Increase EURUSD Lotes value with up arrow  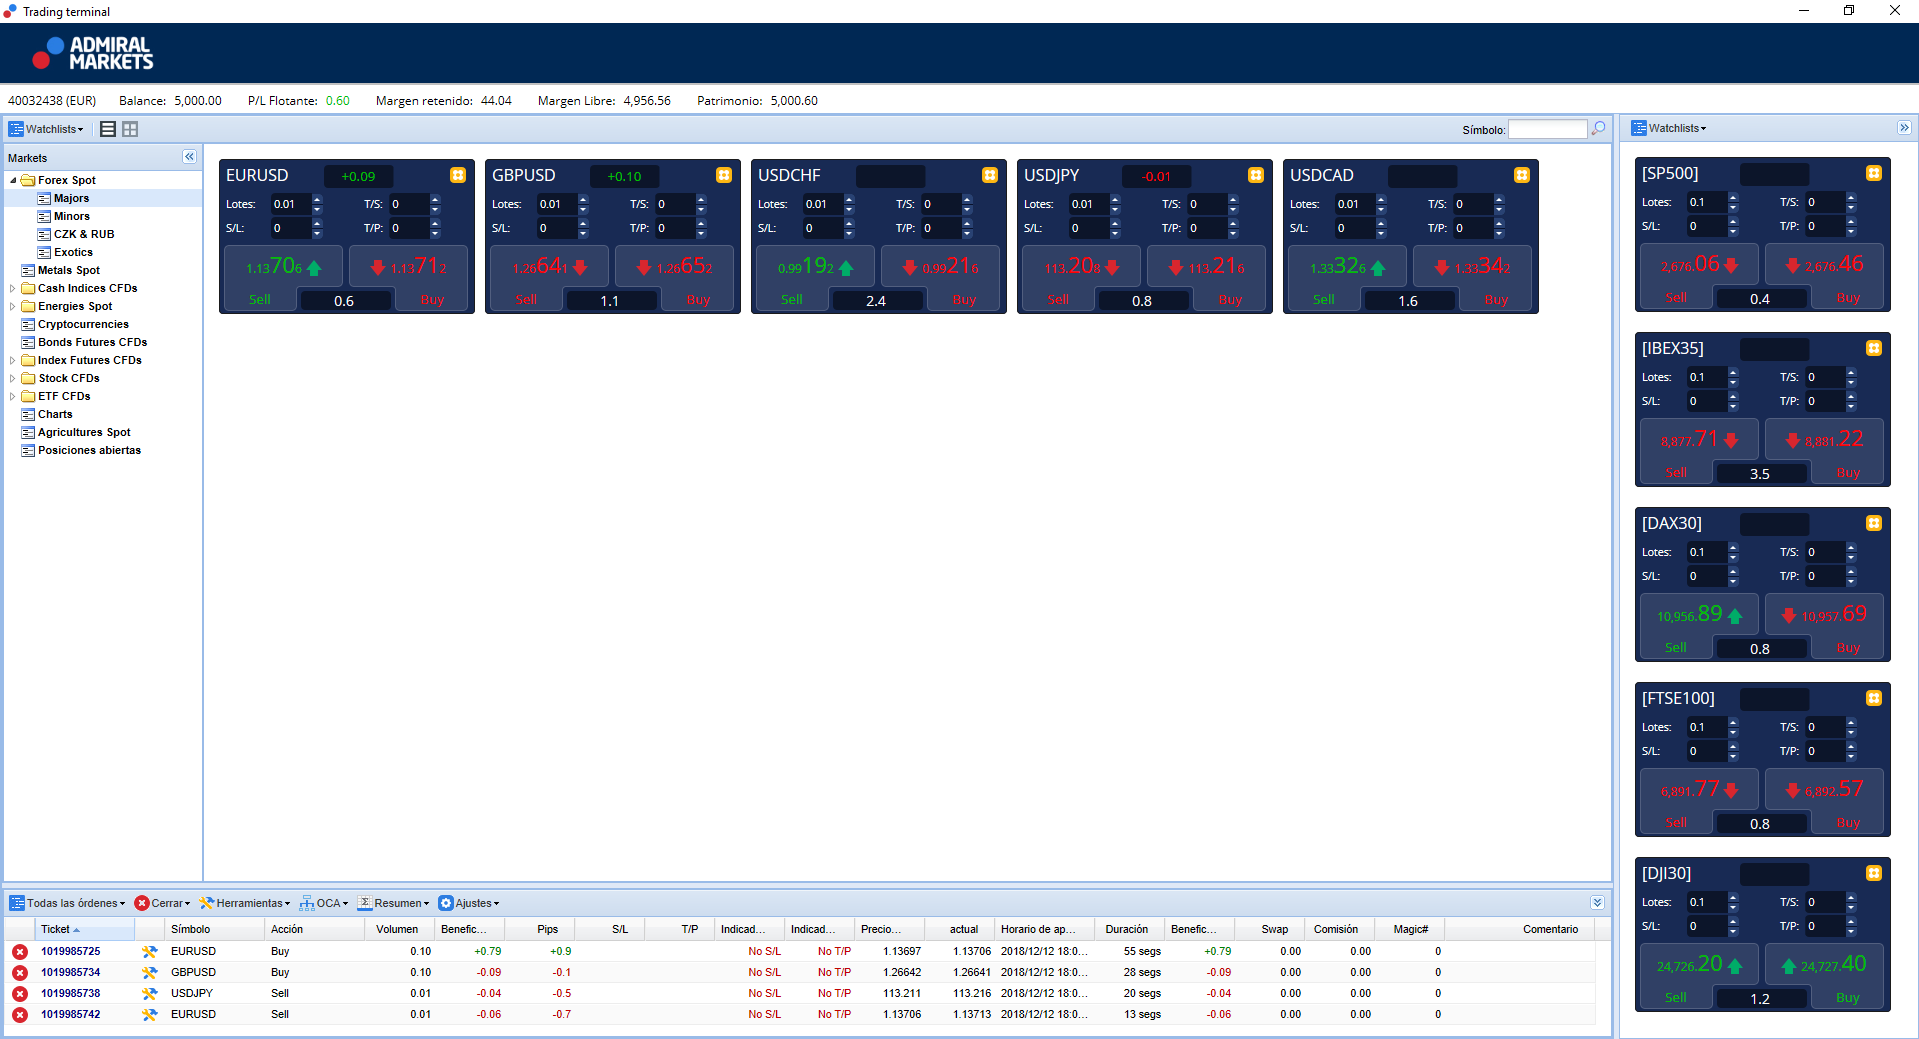click(x=317, y=199)
